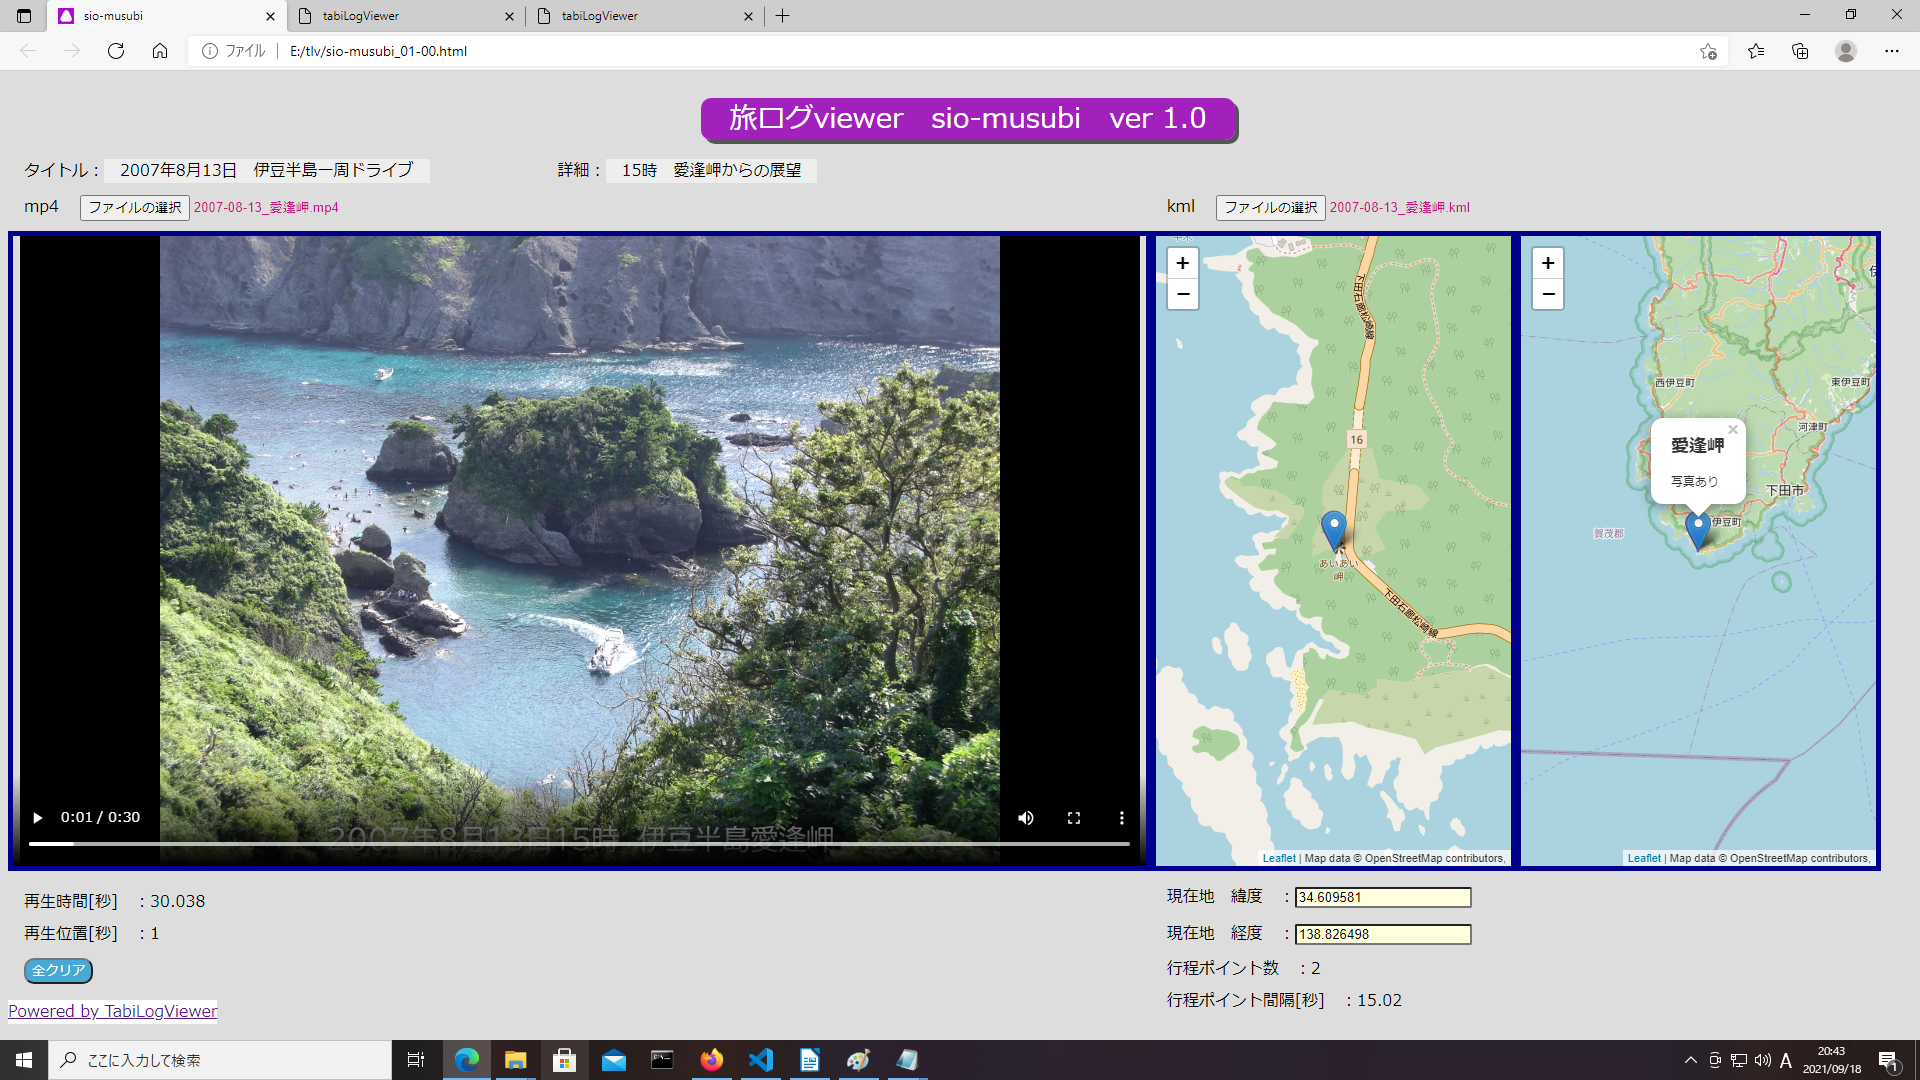Click the 現在地 経度 longitude field
This screenshot has height=1080, width=1920.
[1383, 934]
